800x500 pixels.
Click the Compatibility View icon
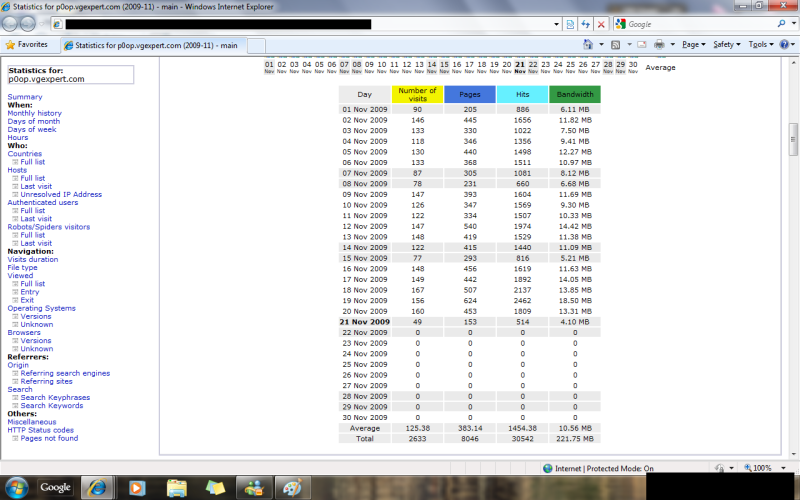tap(570, 23)
